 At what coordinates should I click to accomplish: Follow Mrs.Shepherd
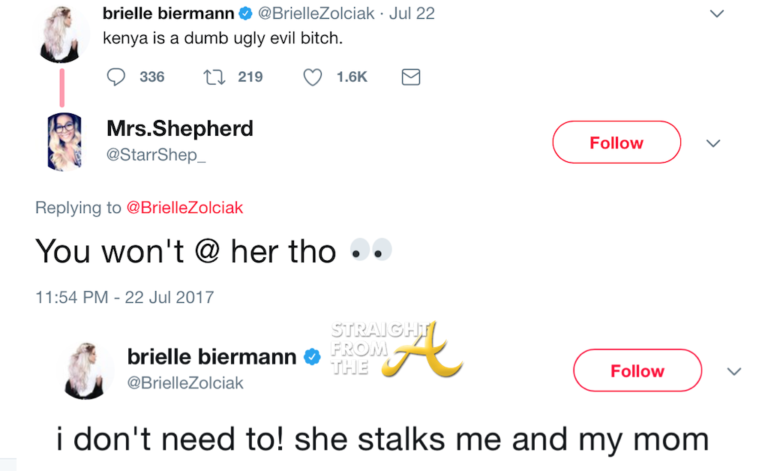(x=616, y=143)
